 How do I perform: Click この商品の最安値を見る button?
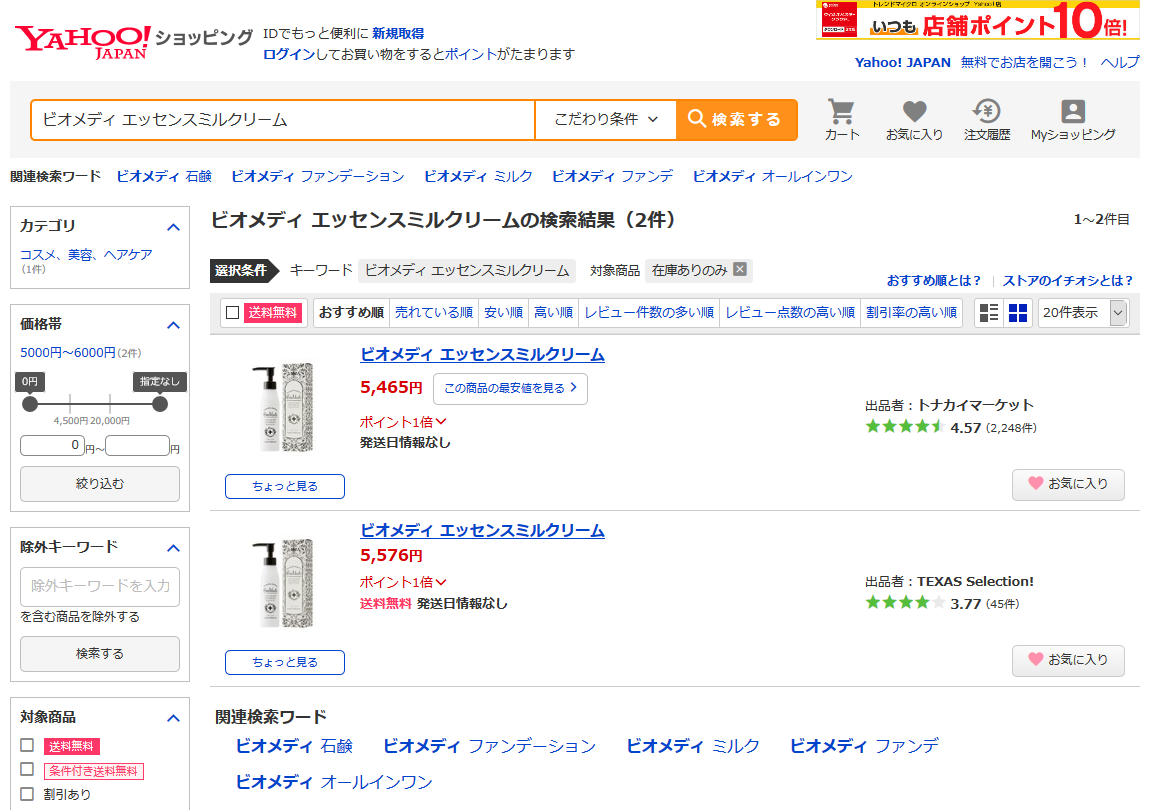click(511, 389)
